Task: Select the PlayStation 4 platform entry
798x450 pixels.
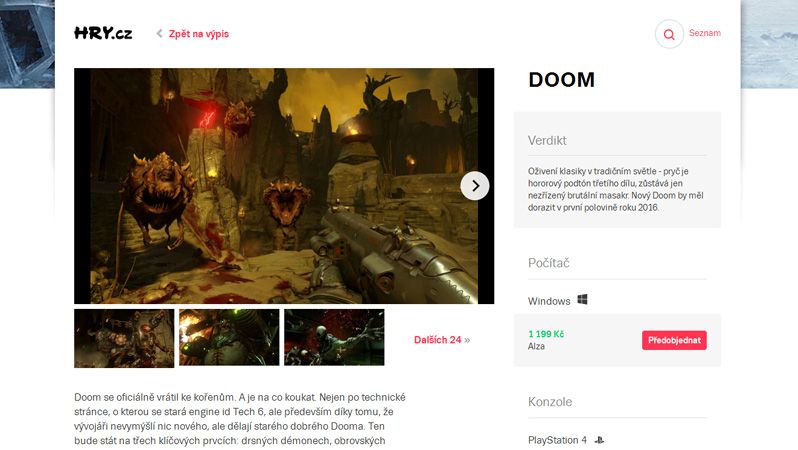Action: point(557,440)
